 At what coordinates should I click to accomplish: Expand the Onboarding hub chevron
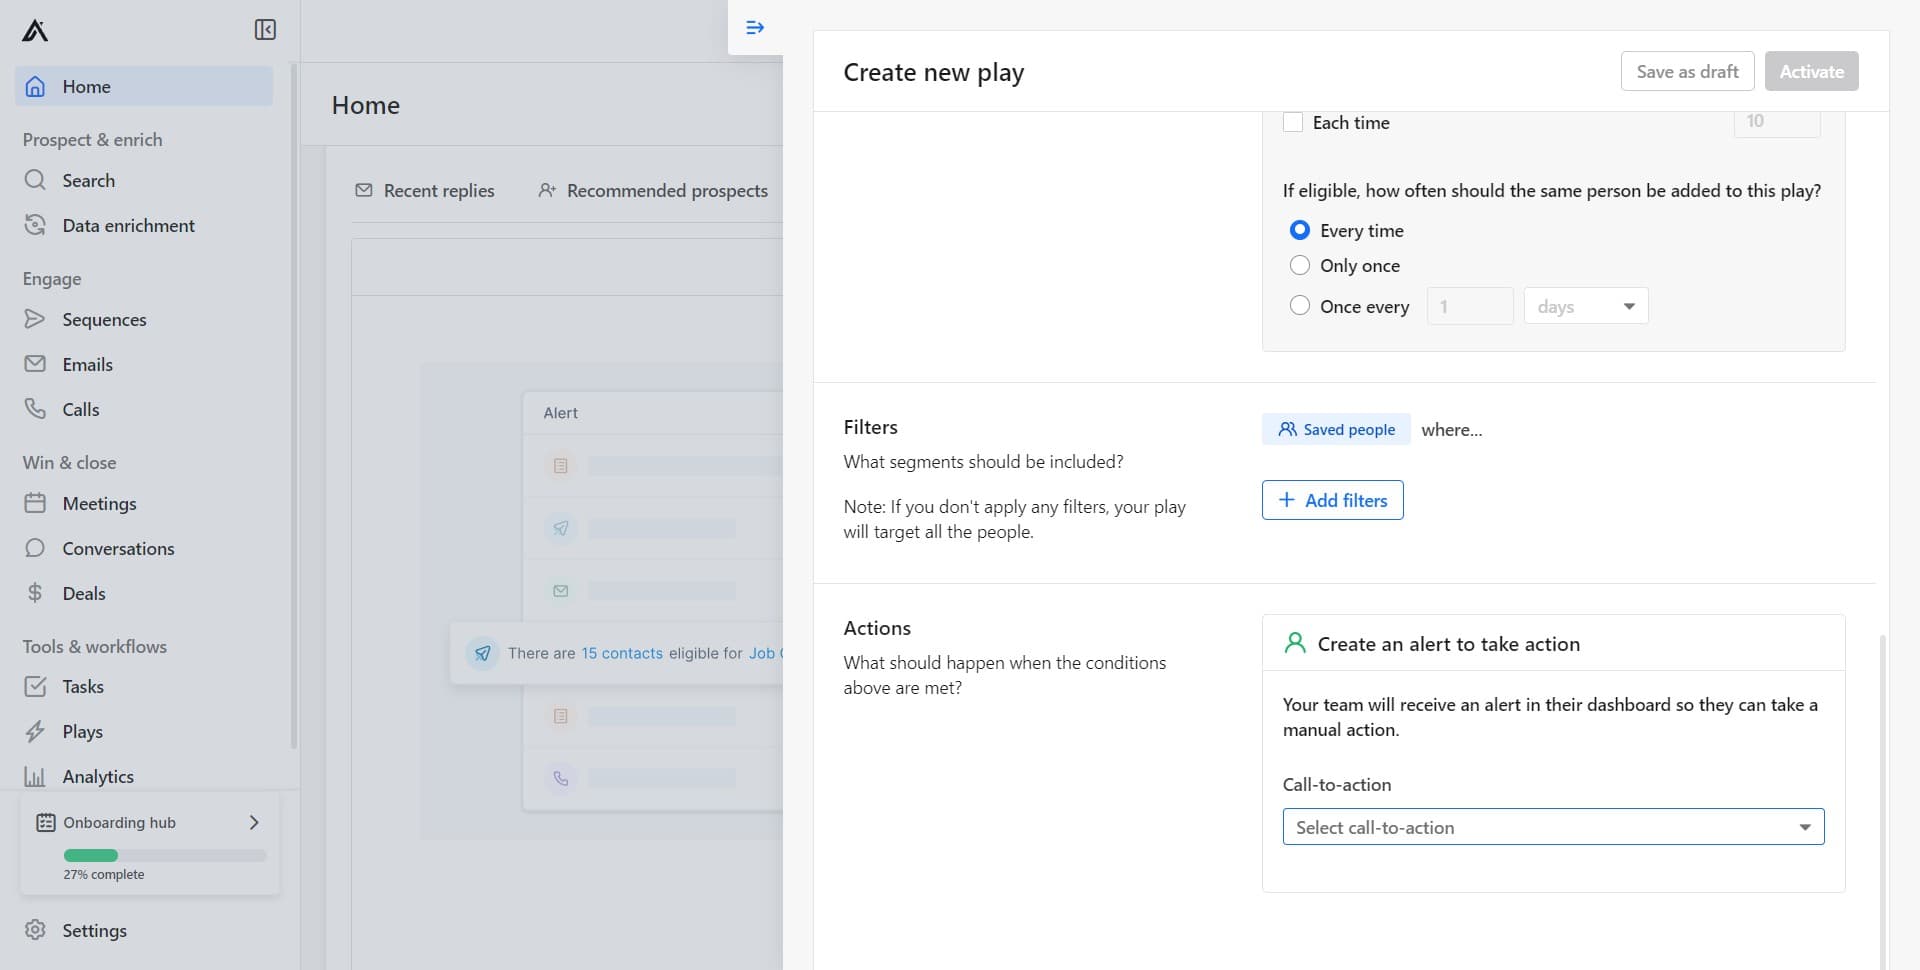(254, 822)
